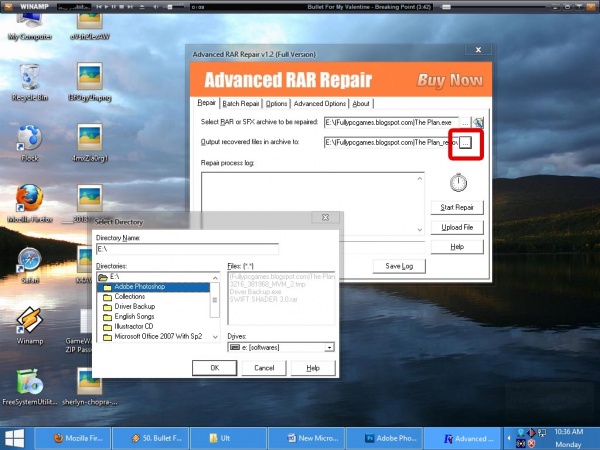This screenshot has height=450, width=600.
Task: Click the Winamp eject/open file button
Action: (142, 7)
